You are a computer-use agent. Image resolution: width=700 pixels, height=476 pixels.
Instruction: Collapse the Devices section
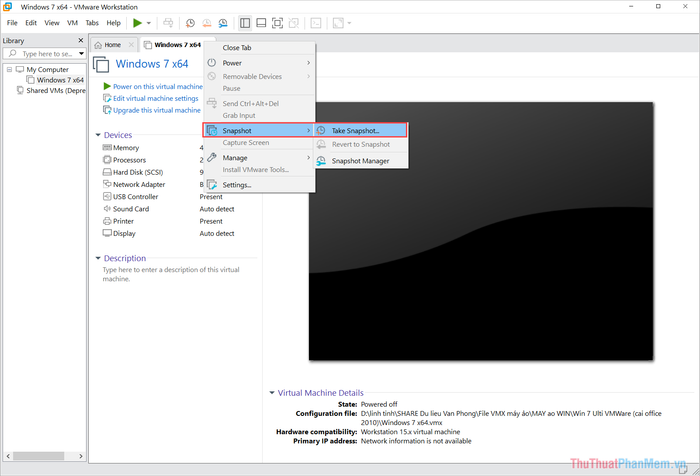pos(98,135)
